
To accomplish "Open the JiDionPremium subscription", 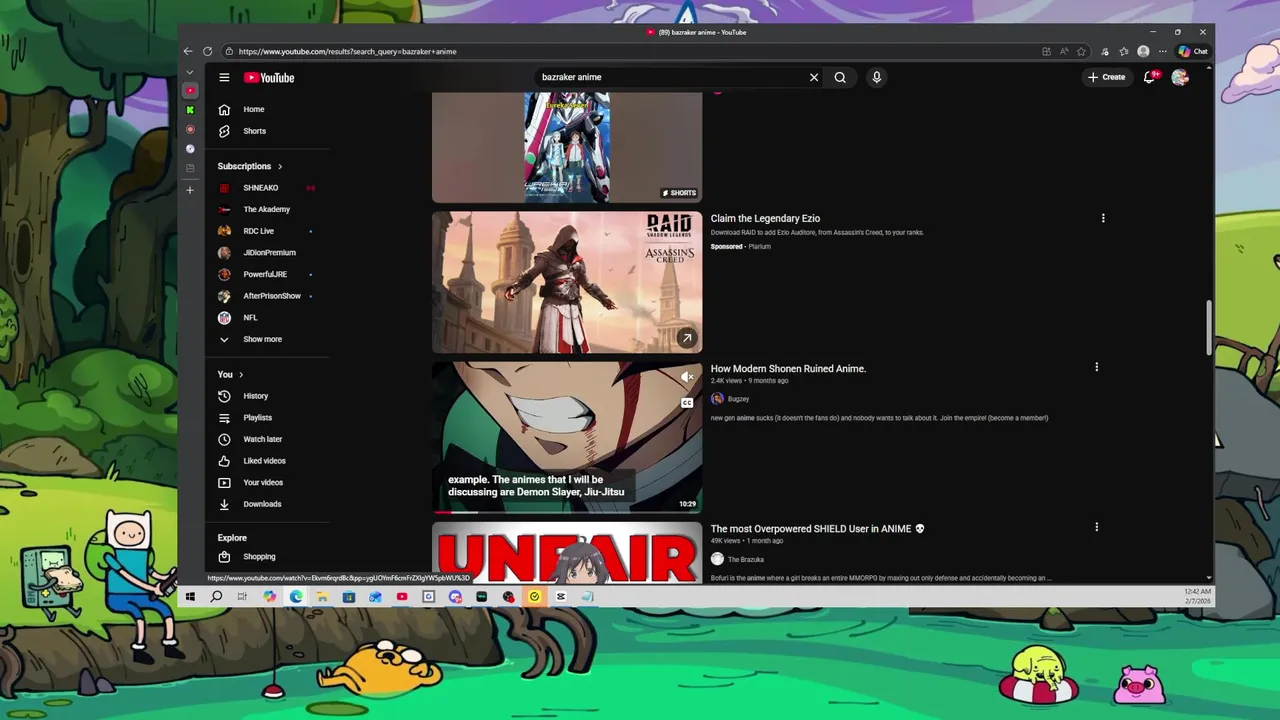I will pyautogui.click(x=268, y=253).
